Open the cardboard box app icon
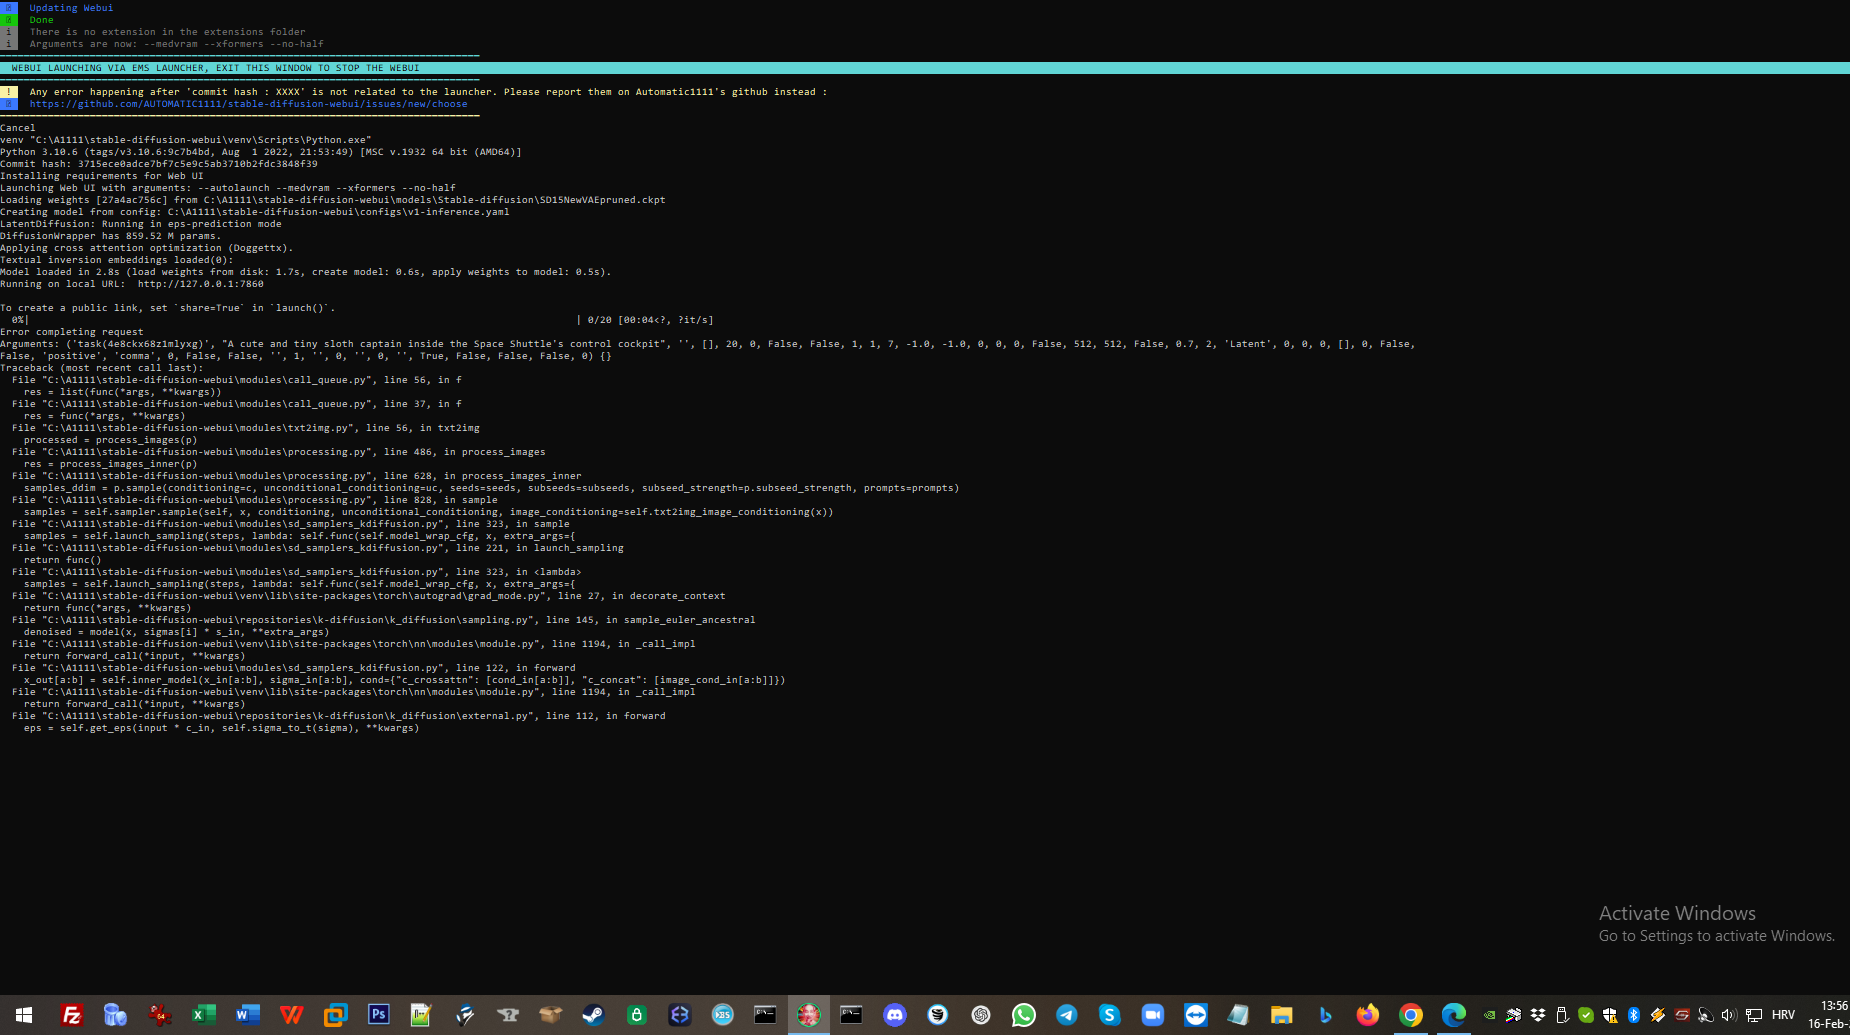Image resolution: width=1850 pixels, height=1035 pixels. pos(550,1015)
